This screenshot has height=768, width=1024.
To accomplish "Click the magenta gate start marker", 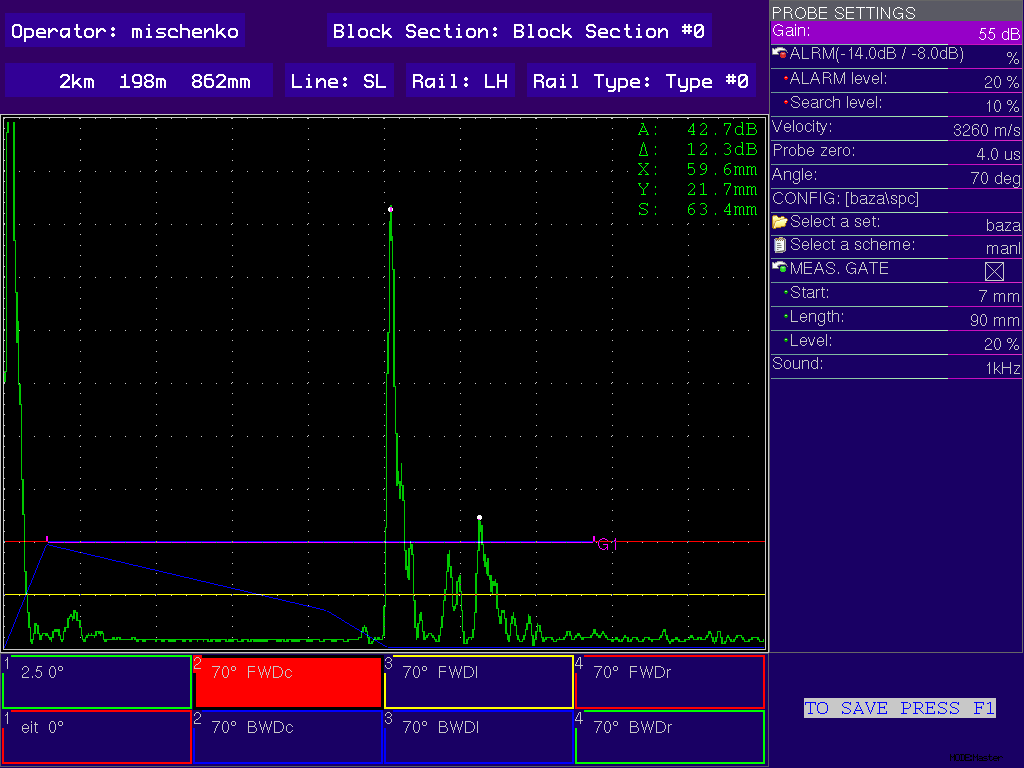I will pyautogui.click(x=47, y=539).
